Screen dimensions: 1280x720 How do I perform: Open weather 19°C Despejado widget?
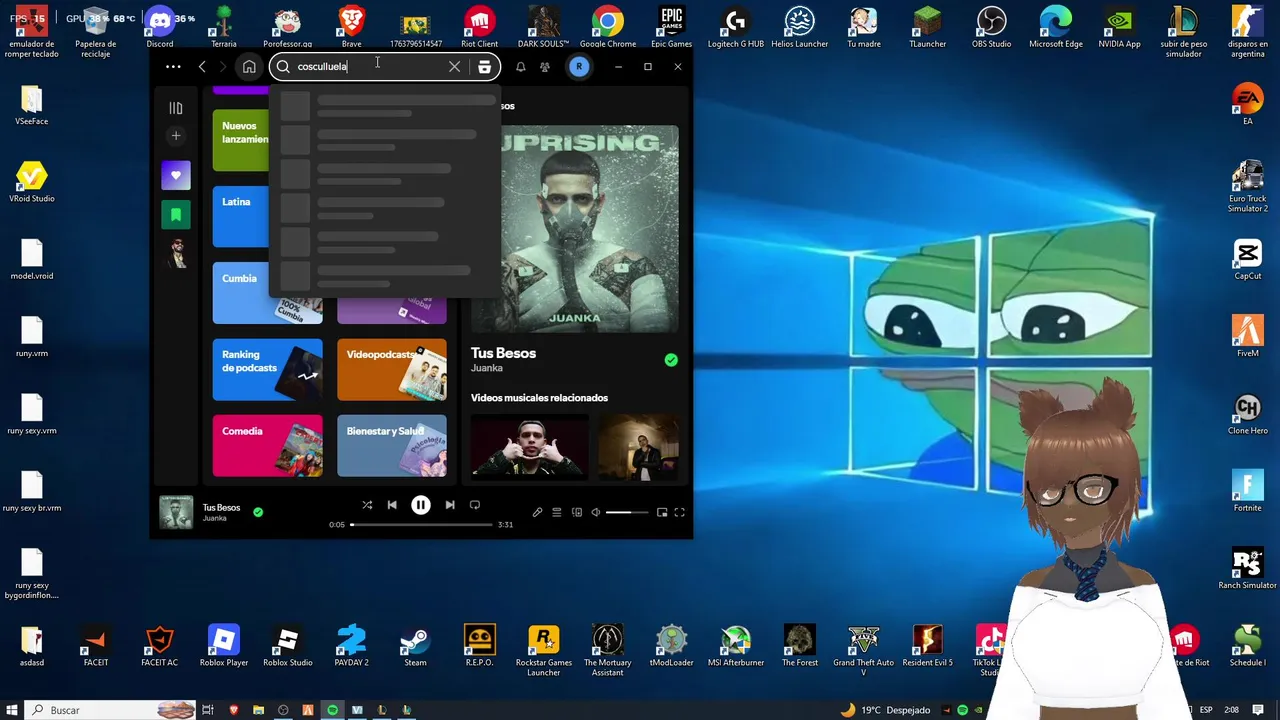pos(887,710)
